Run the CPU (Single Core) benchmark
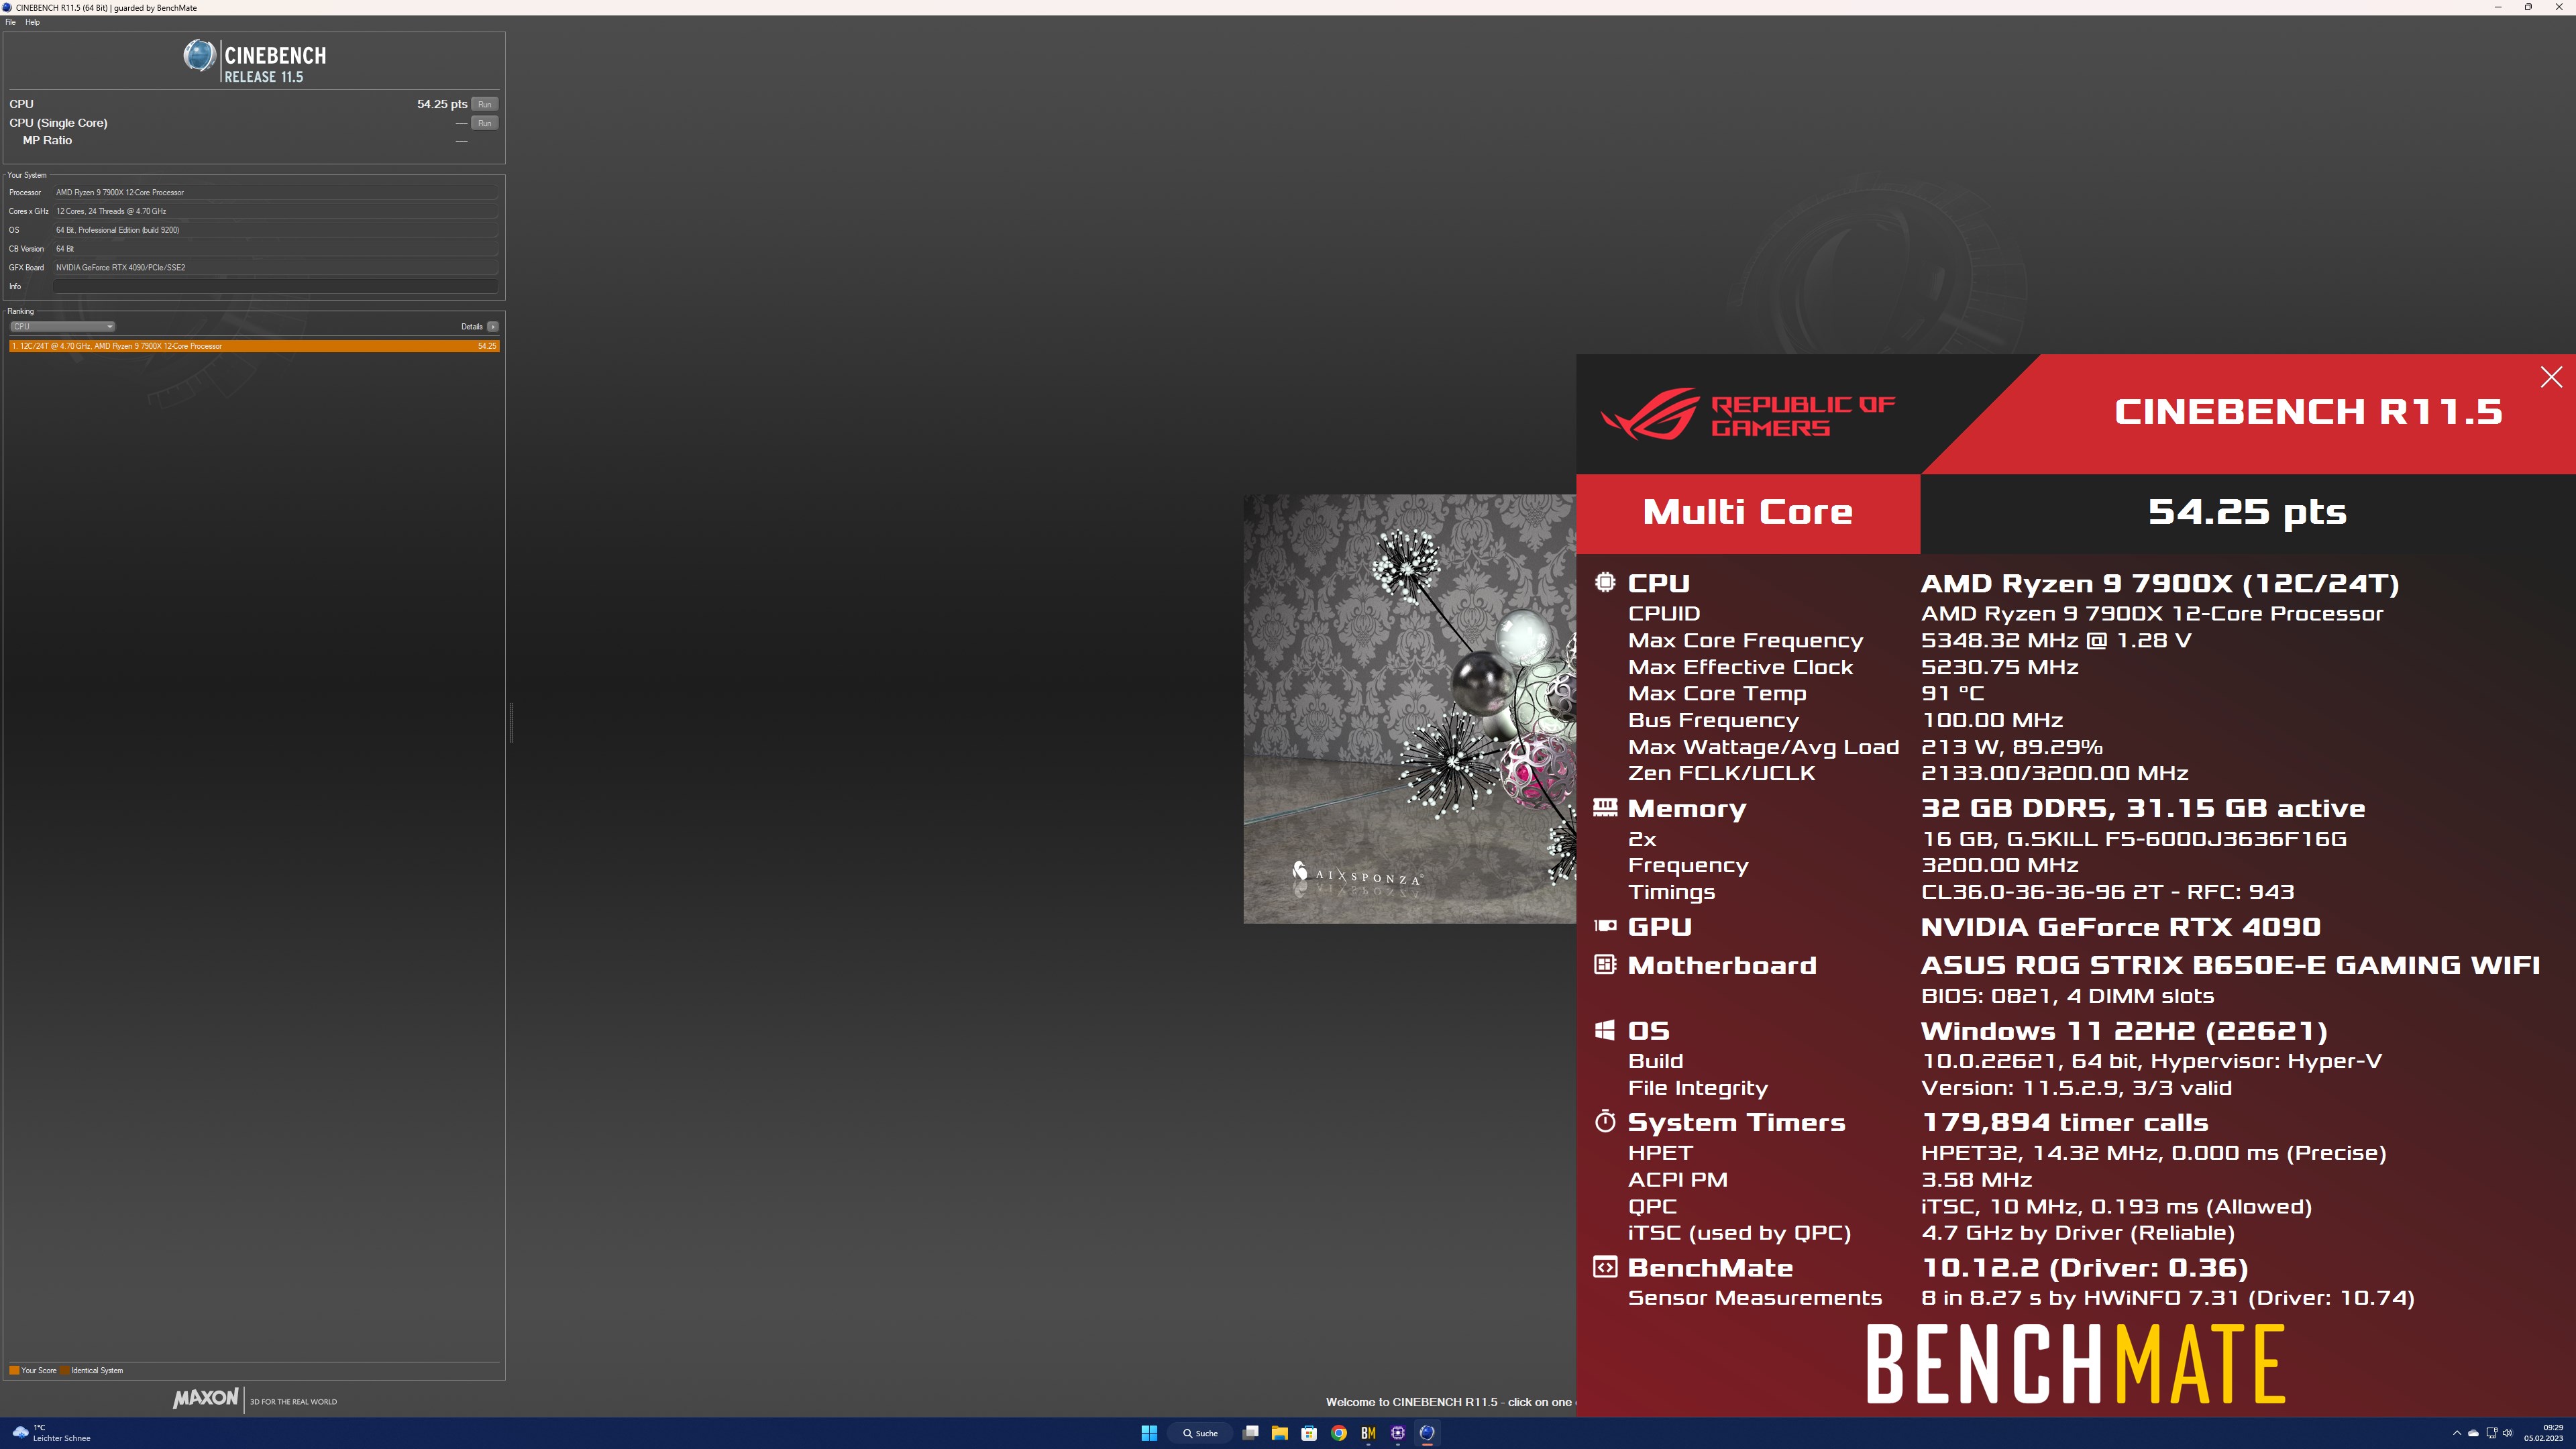This screenshot has width=2576, height=1449. click(484, 123)
